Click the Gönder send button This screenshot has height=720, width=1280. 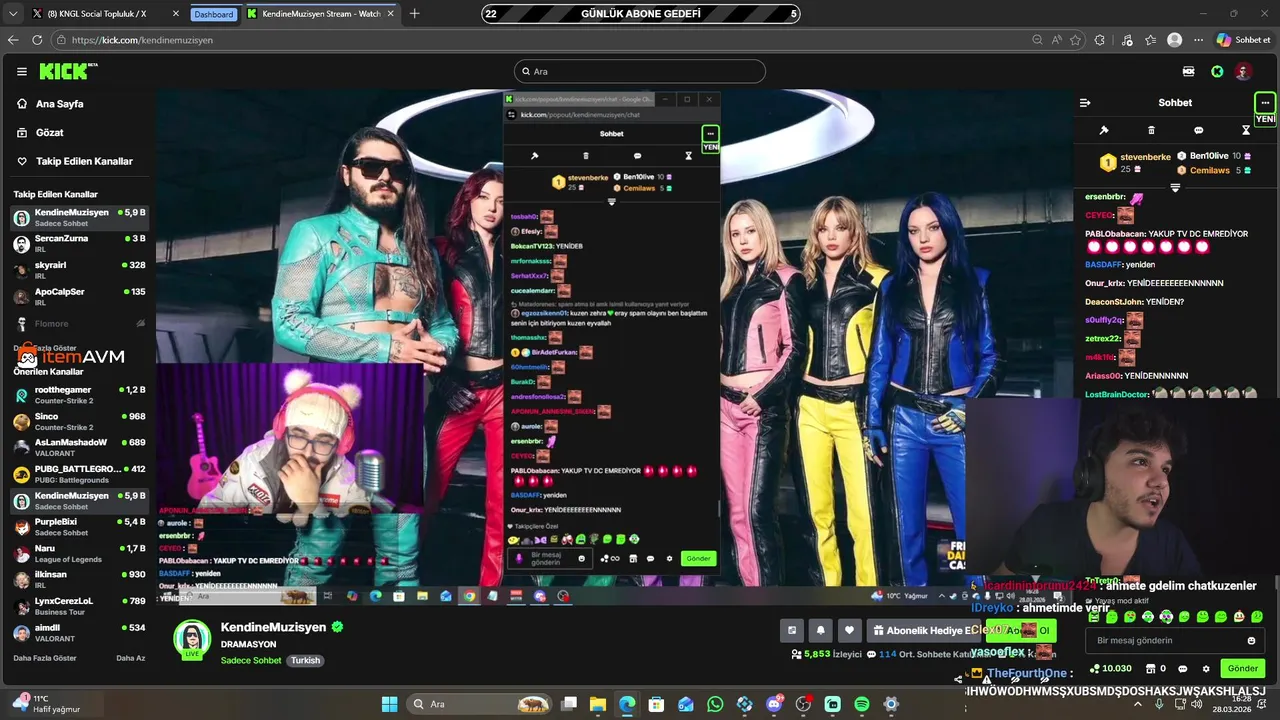pos(1243,668)
